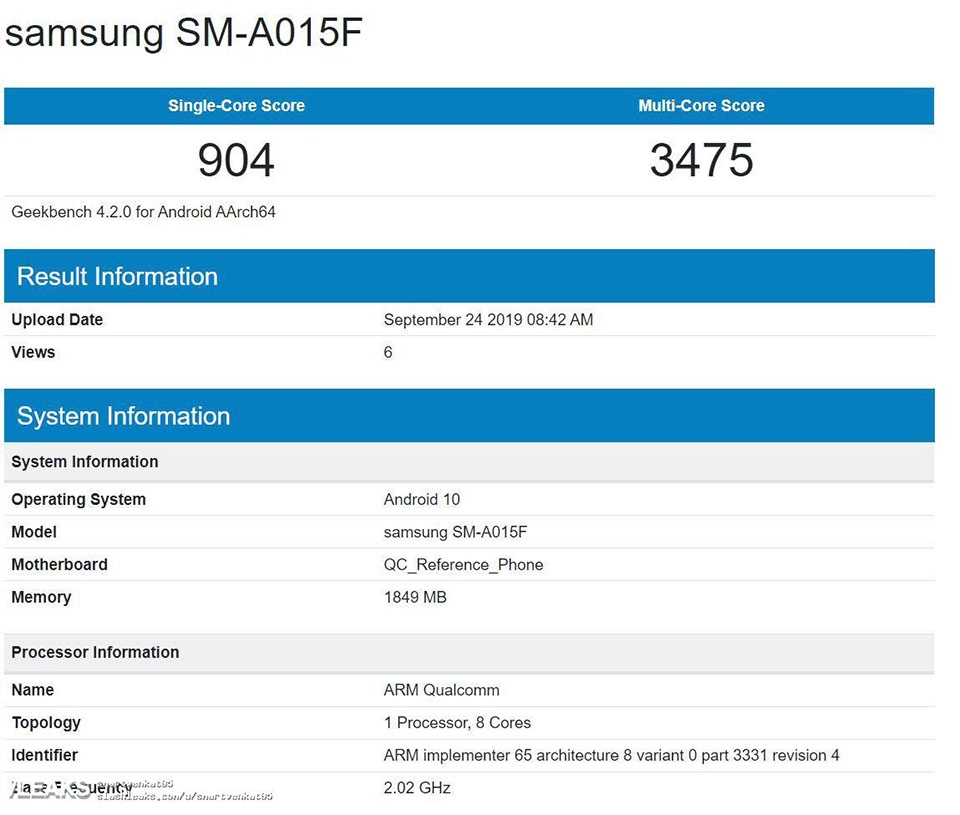960x815 pixels.
Task: Click the Operating System label
Action: pyautogui.click(x=78, y=500)
